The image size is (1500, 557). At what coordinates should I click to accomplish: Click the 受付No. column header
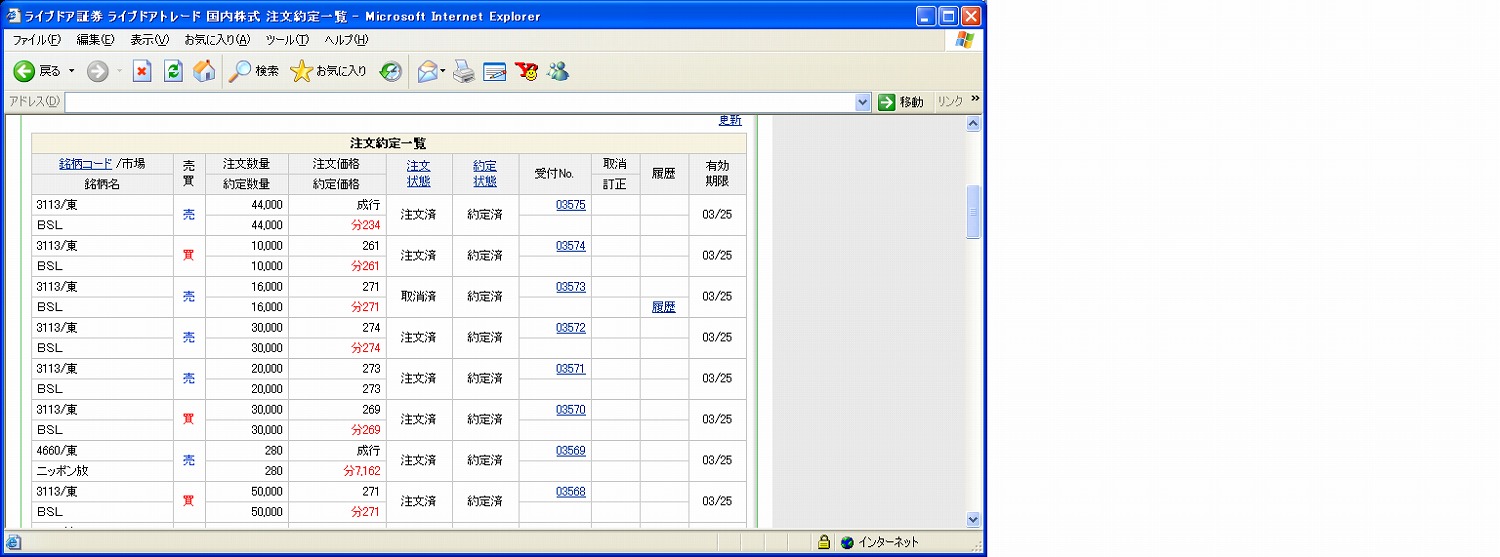[x=555, y=173]
